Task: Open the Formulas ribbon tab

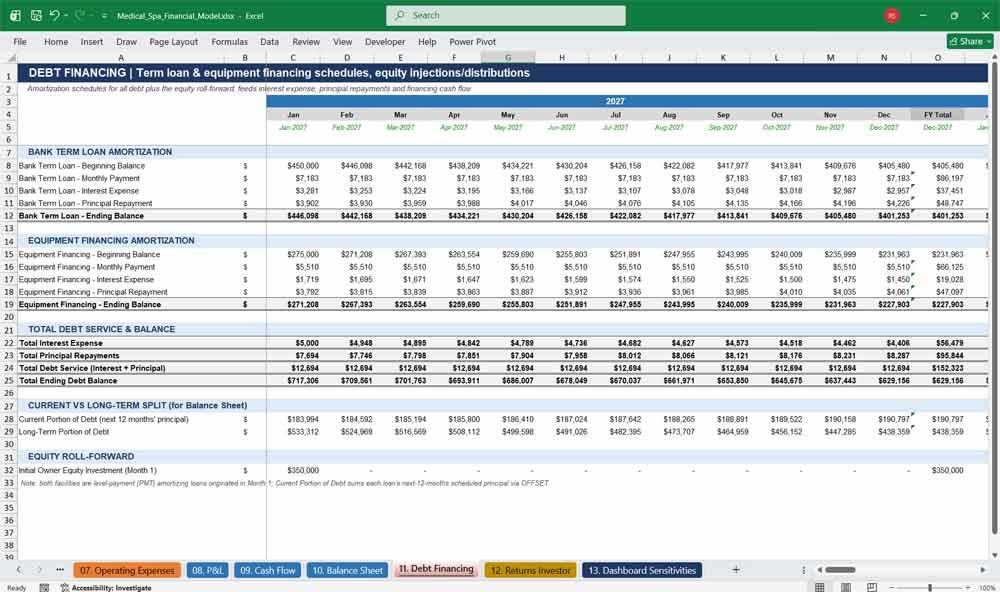Action: click(230, 41)
